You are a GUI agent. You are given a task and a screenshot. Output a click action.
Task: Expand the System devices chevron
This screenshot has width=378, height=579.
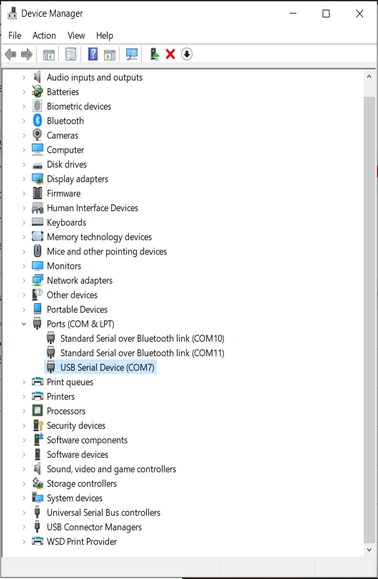pyautogui.click(x=24, y=498)
